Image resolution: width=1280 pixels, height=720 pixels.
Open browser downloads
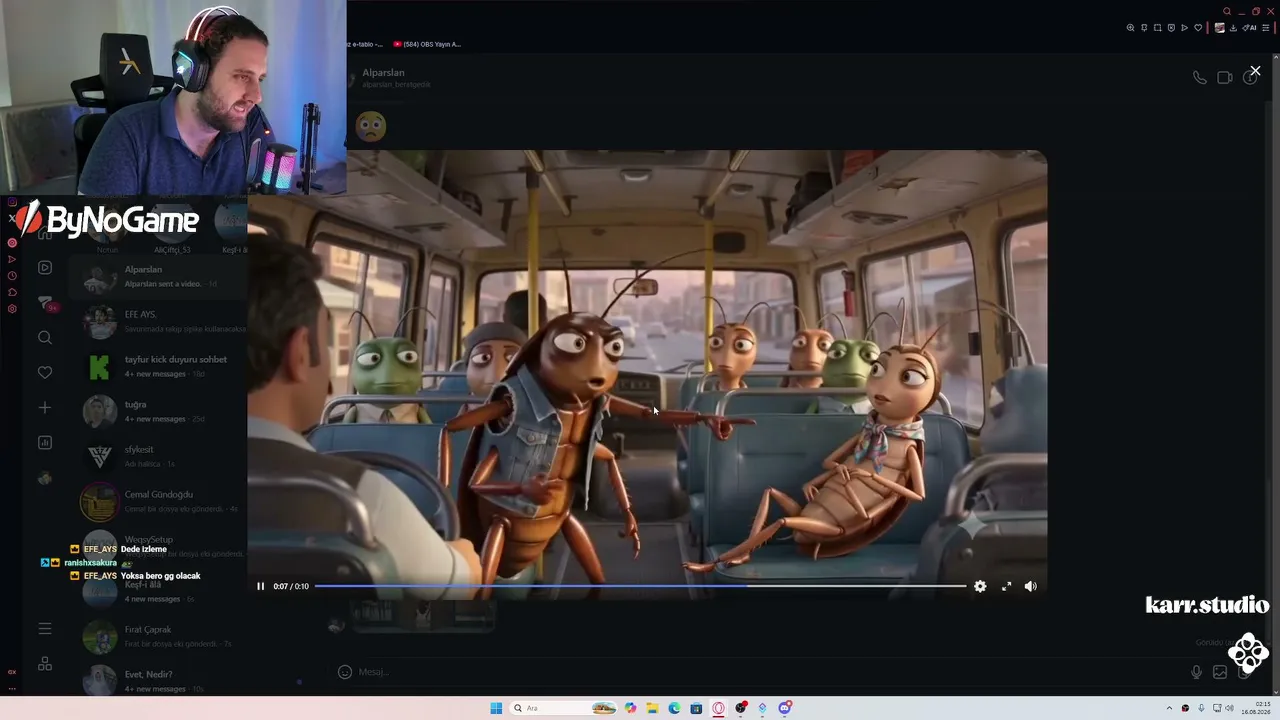tap(1234, 28)
